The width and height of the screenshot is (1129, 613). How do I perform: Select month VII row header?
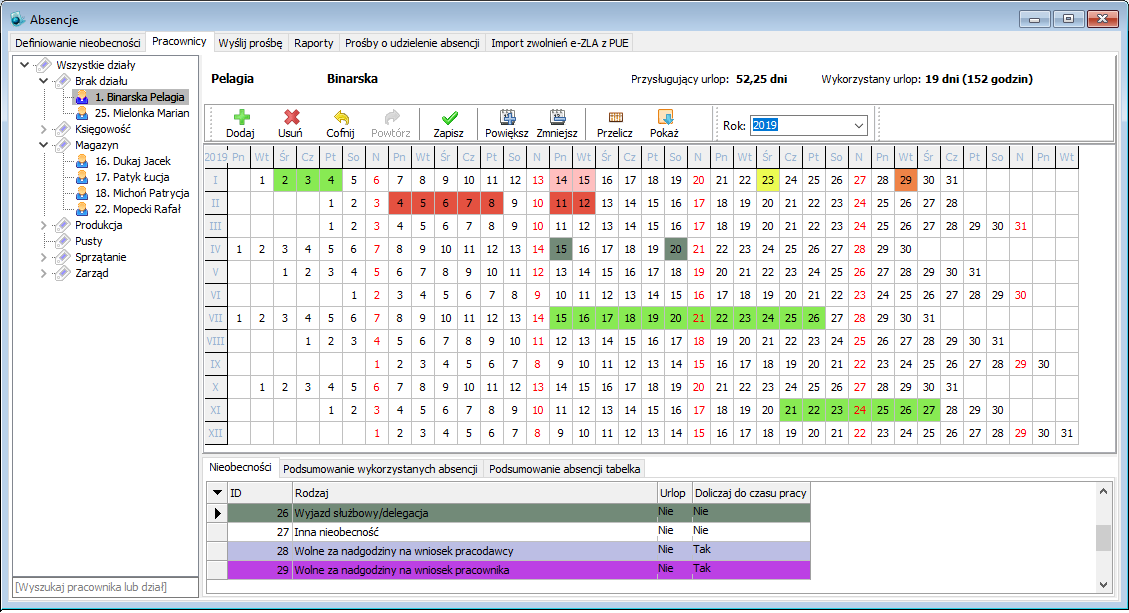point(215,318)
